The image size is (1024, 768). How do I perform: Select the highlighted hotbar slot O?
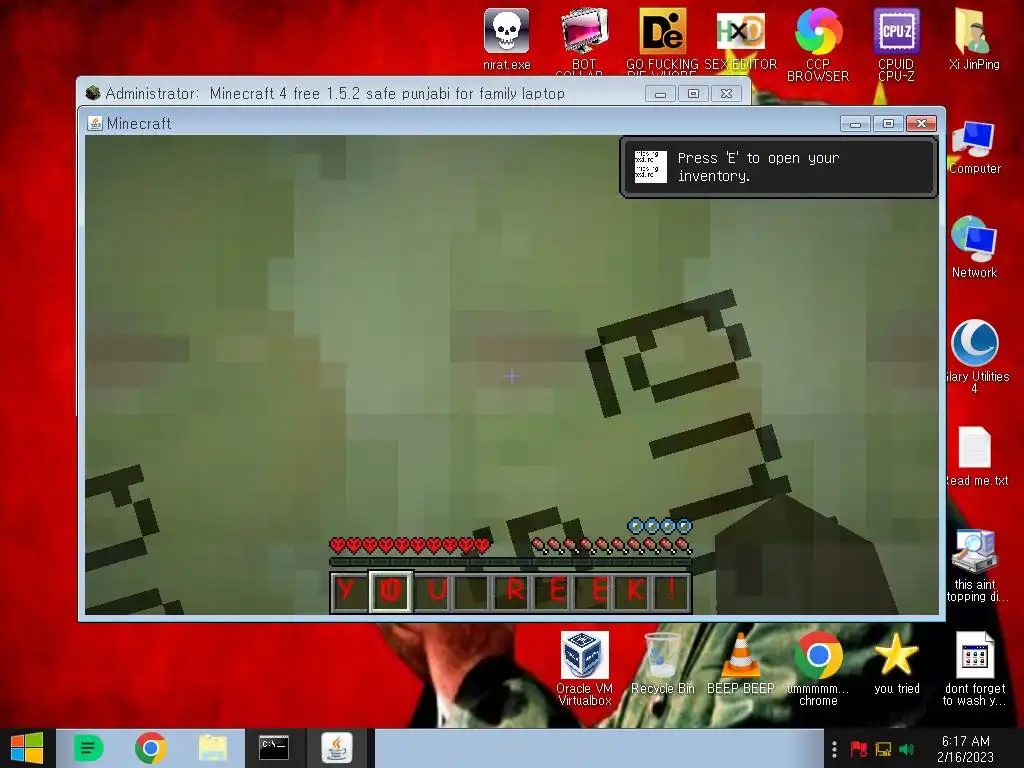tap(391, 592)
